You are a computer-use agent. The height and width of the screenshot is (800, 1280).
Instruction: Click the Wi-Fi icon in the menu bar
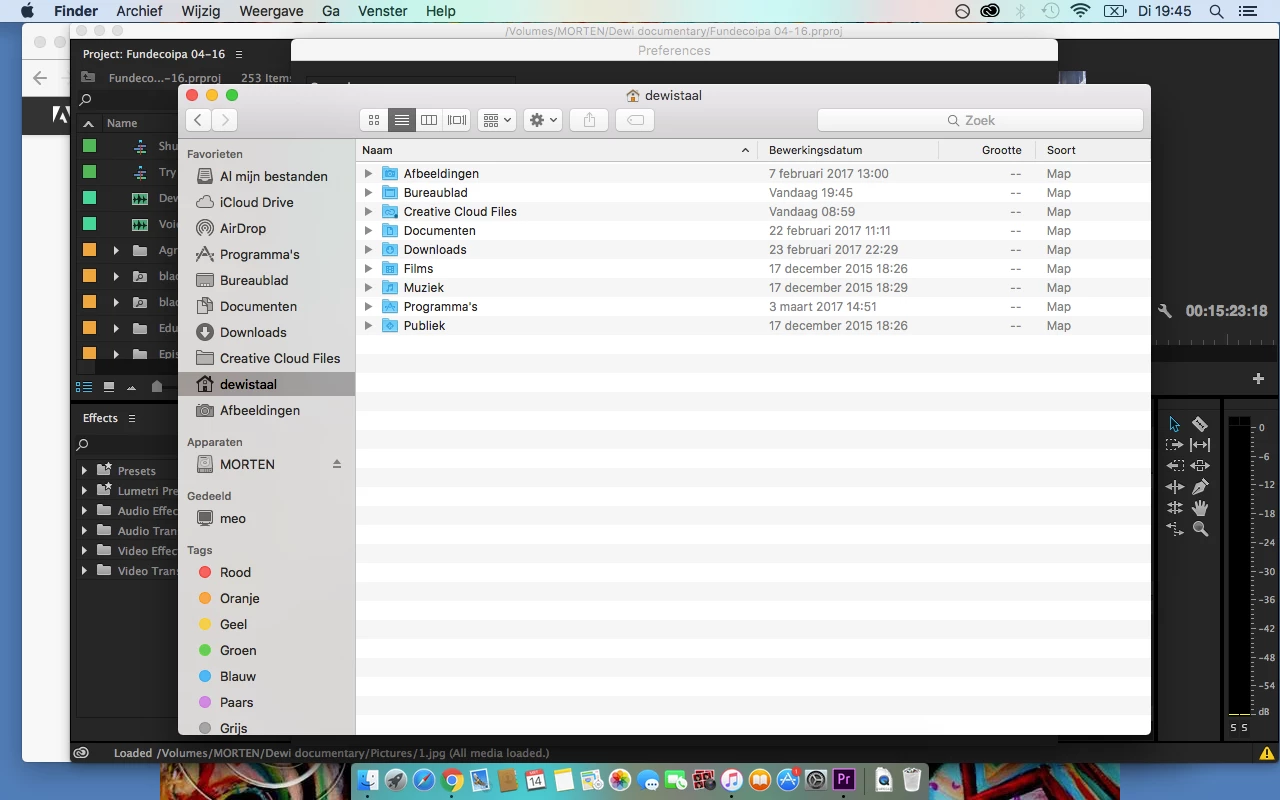1080,11
